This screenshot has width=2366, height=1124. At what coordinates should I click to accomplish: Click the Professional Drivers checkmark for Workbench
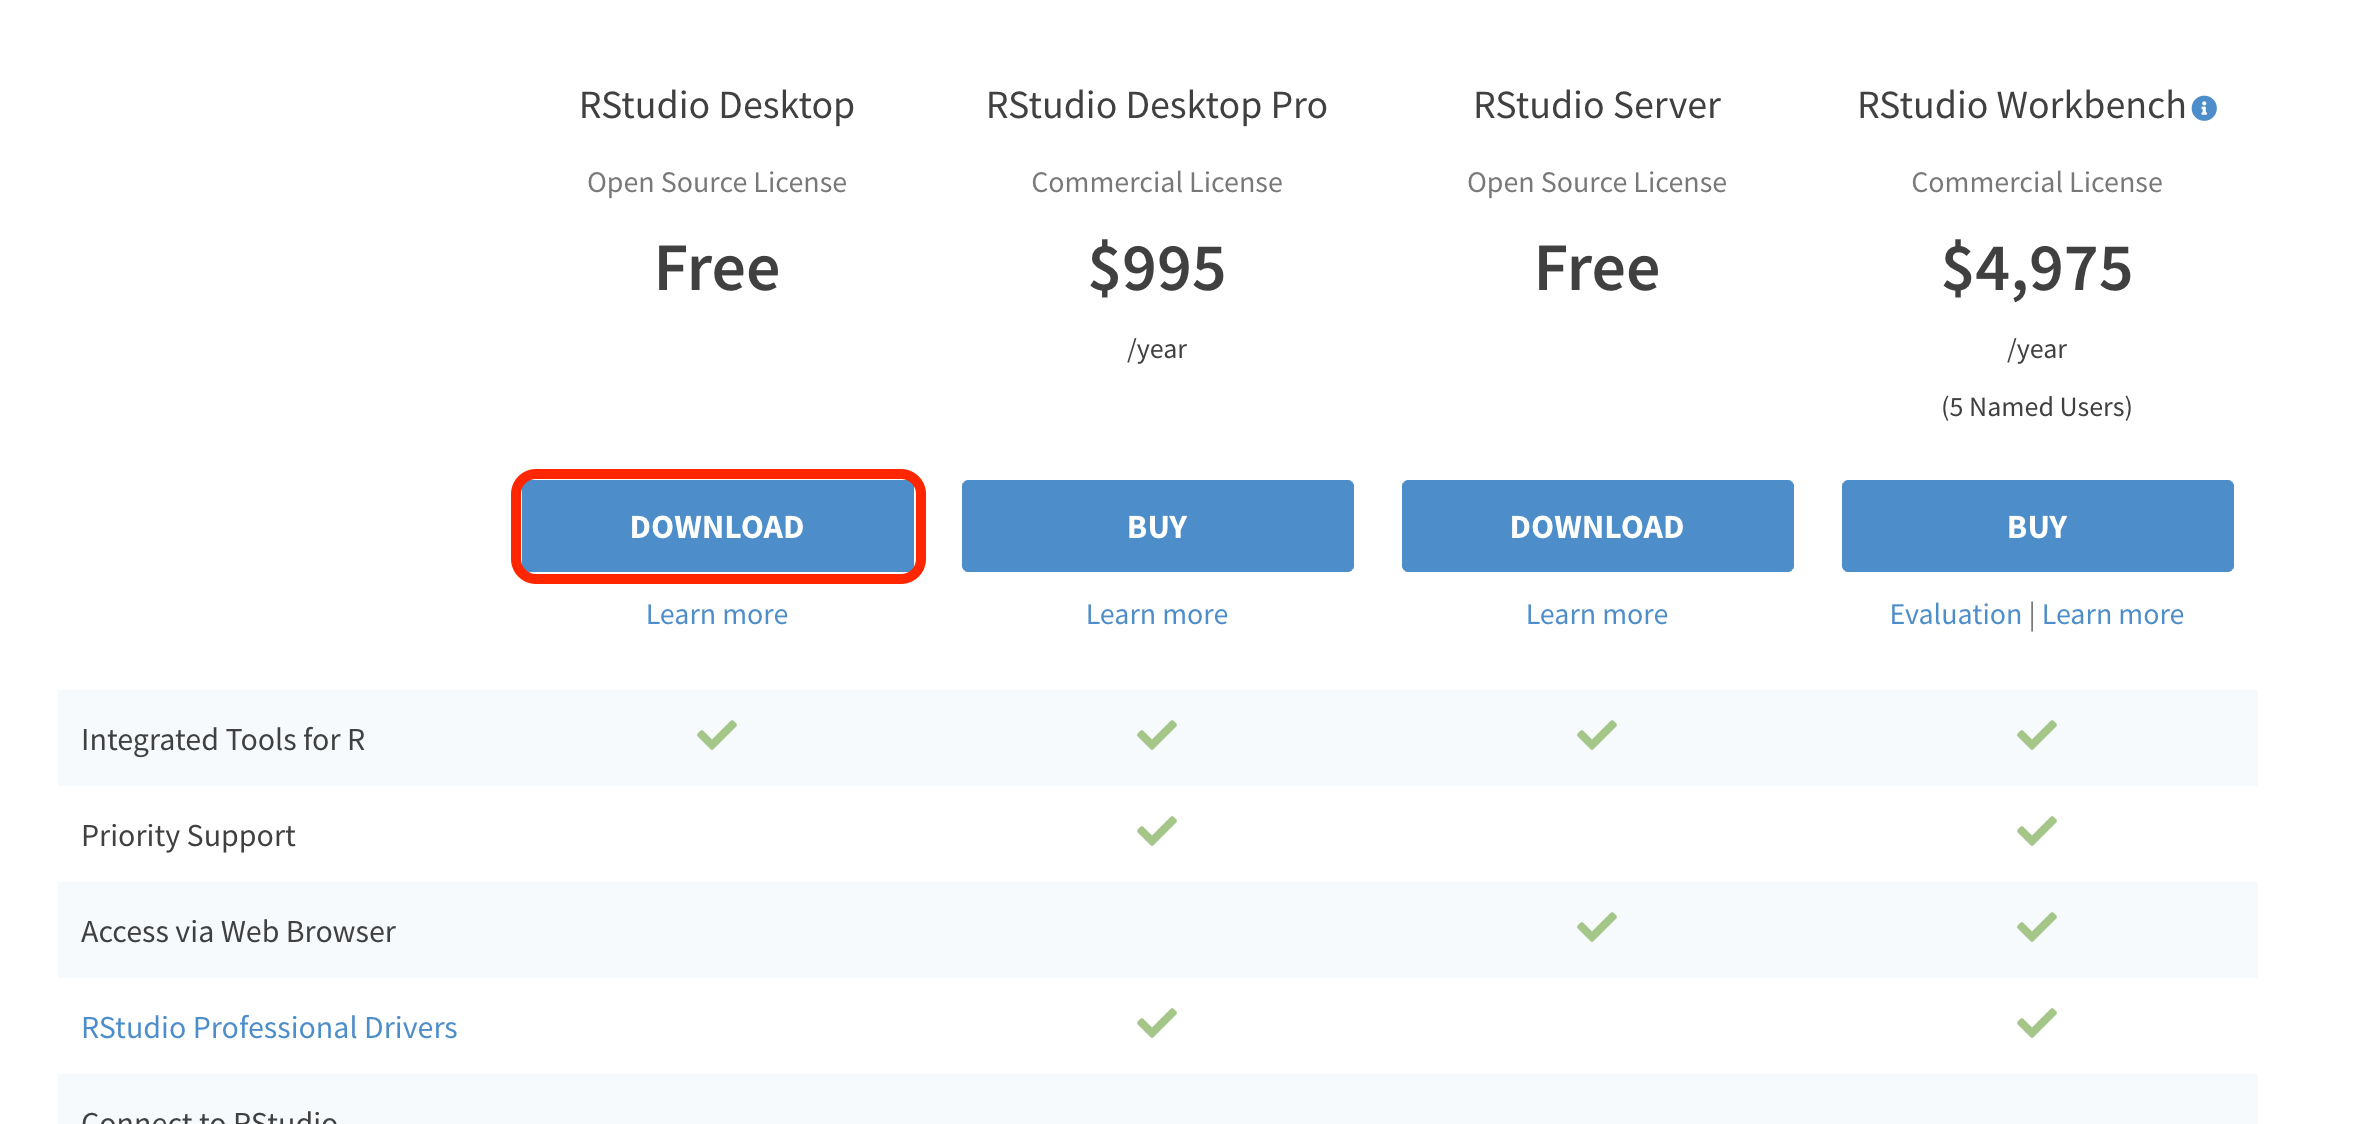pos(2037,1023)
